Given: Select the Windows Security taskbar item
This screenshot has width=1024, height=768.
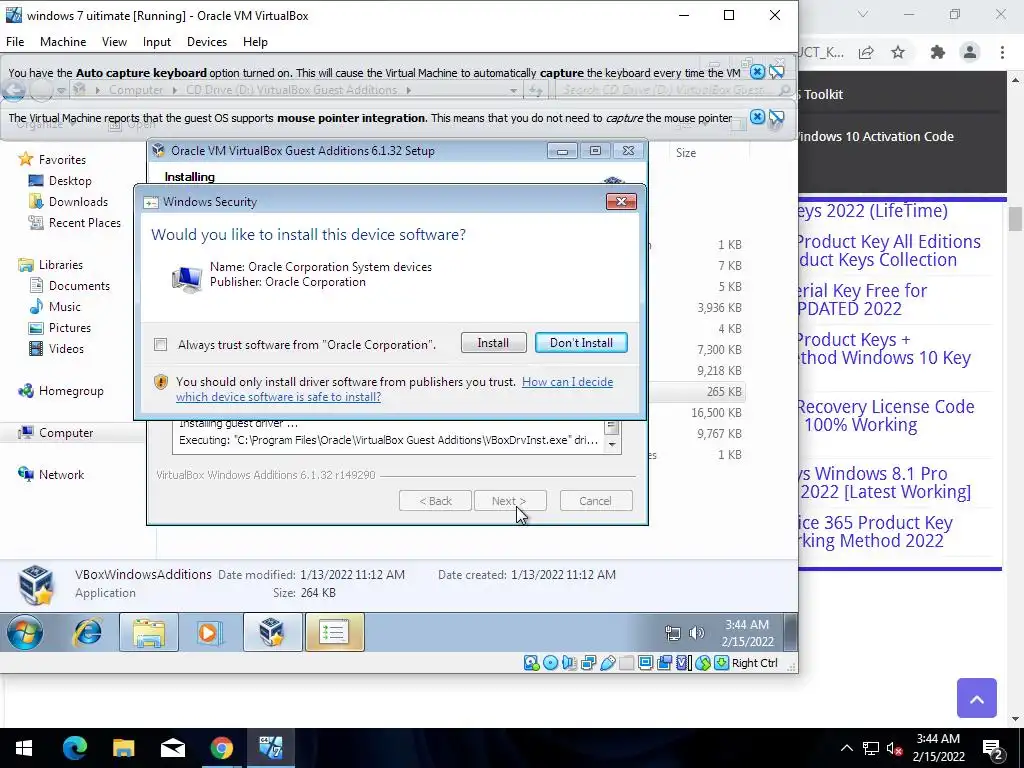Looking at the screenshot, I should [x=334, y=632].
